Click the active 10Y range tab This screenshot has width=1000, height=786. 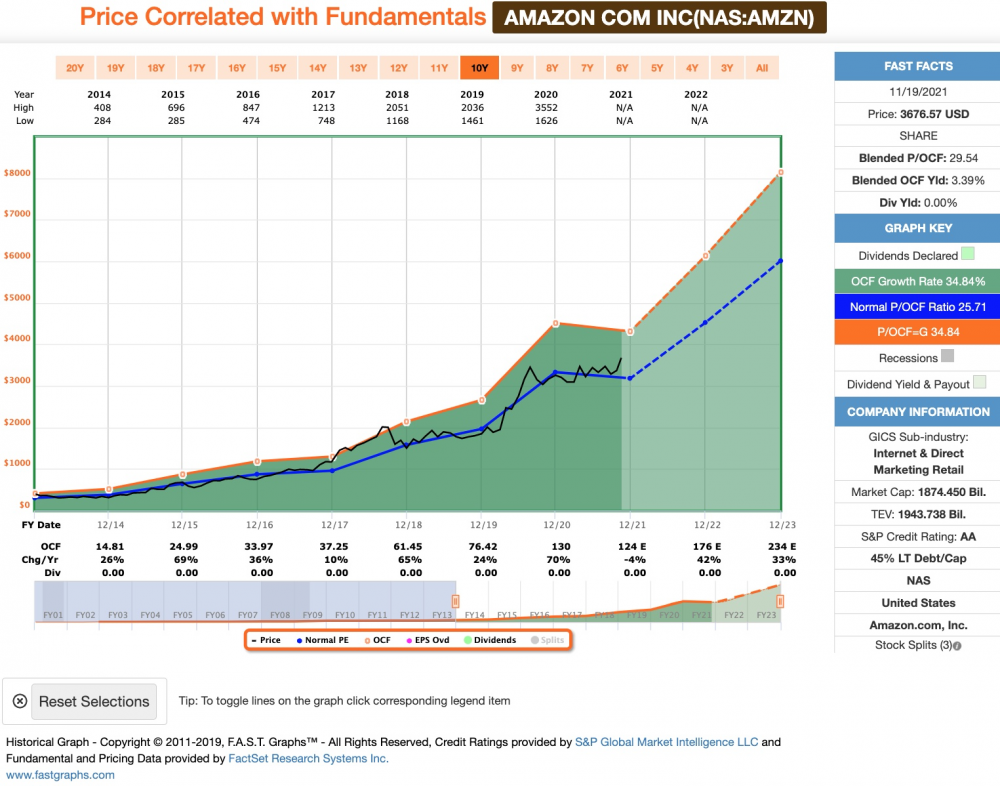[x=480, y=68]
